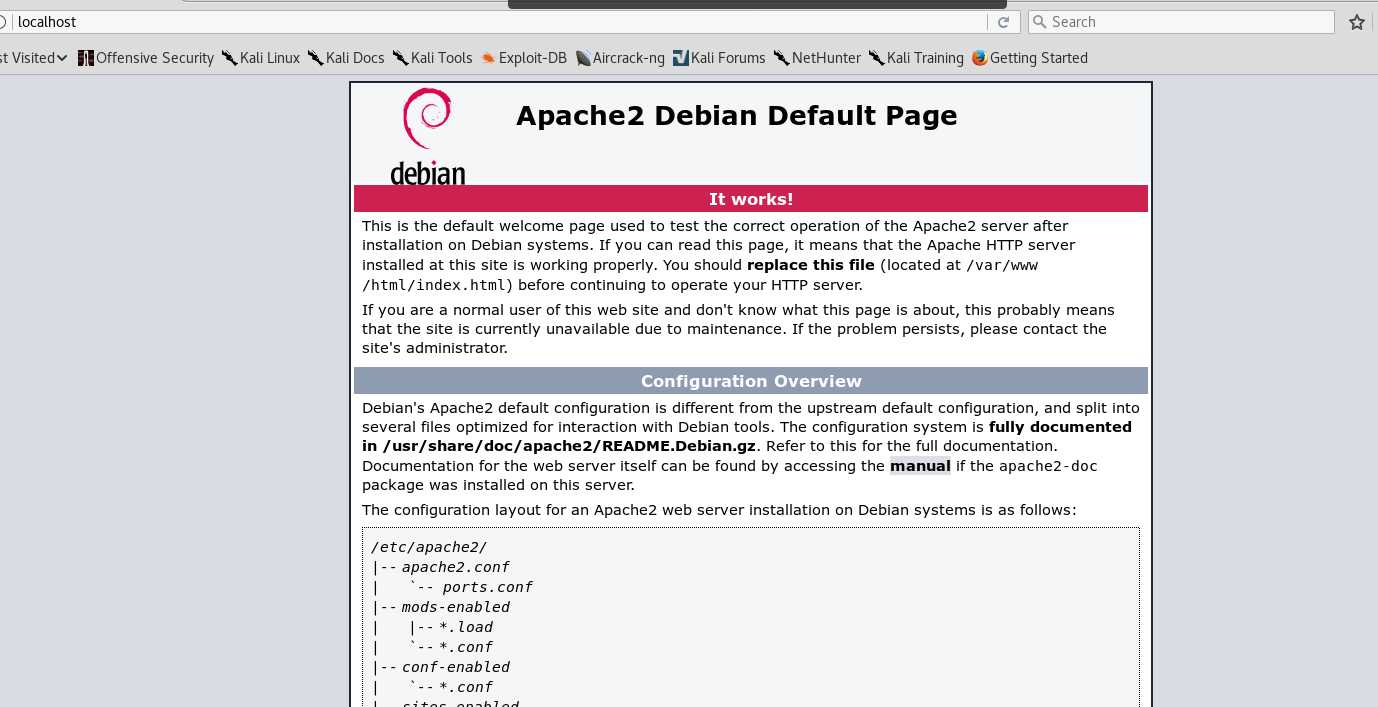This screenshot has height=707, width=1378.
Task: Click the Apache2 Debian Default Page heading
Action: [736, 116]
